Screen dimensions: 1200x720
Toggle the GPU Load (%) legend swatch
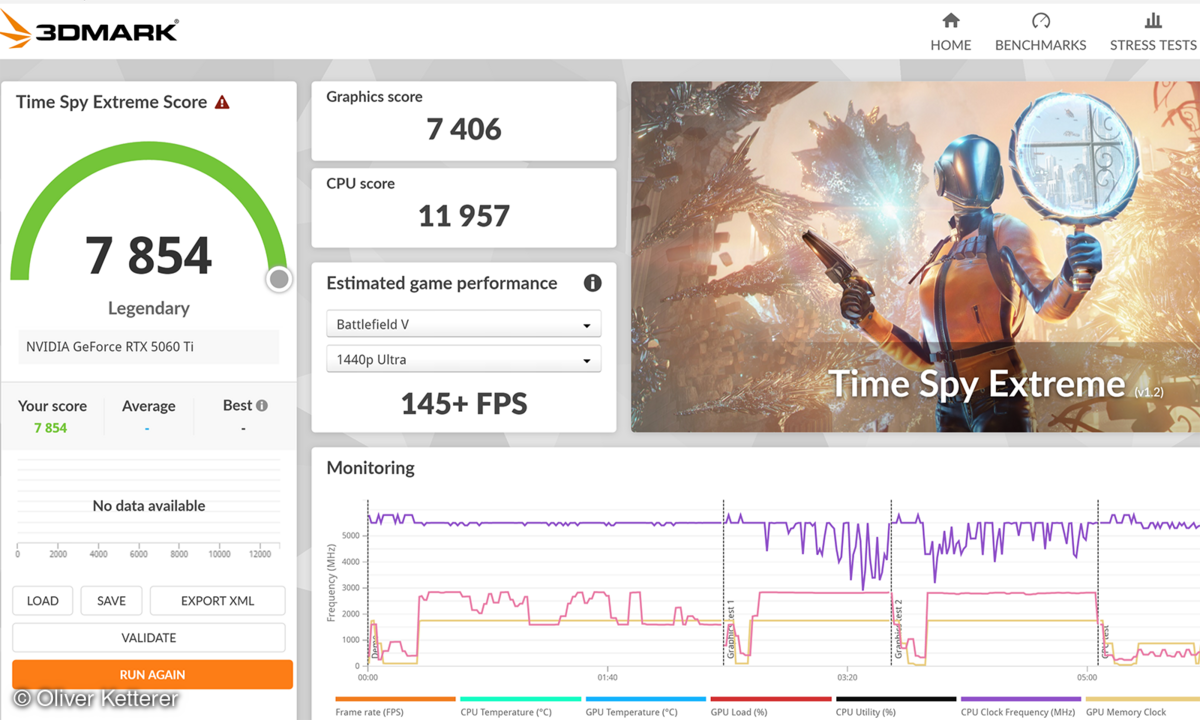coord(770,699)
